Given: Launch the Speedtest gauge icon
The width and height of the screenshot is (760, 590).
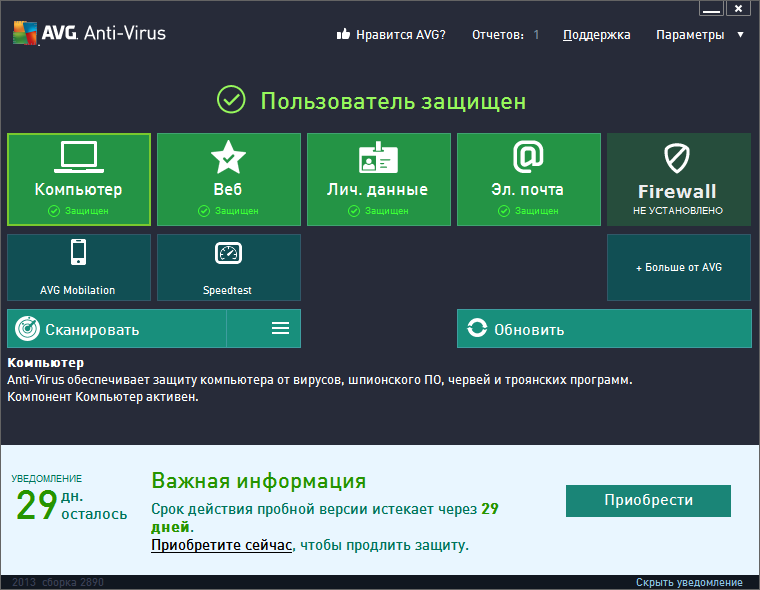Looking at the screenshot, I should coord(228,253).
